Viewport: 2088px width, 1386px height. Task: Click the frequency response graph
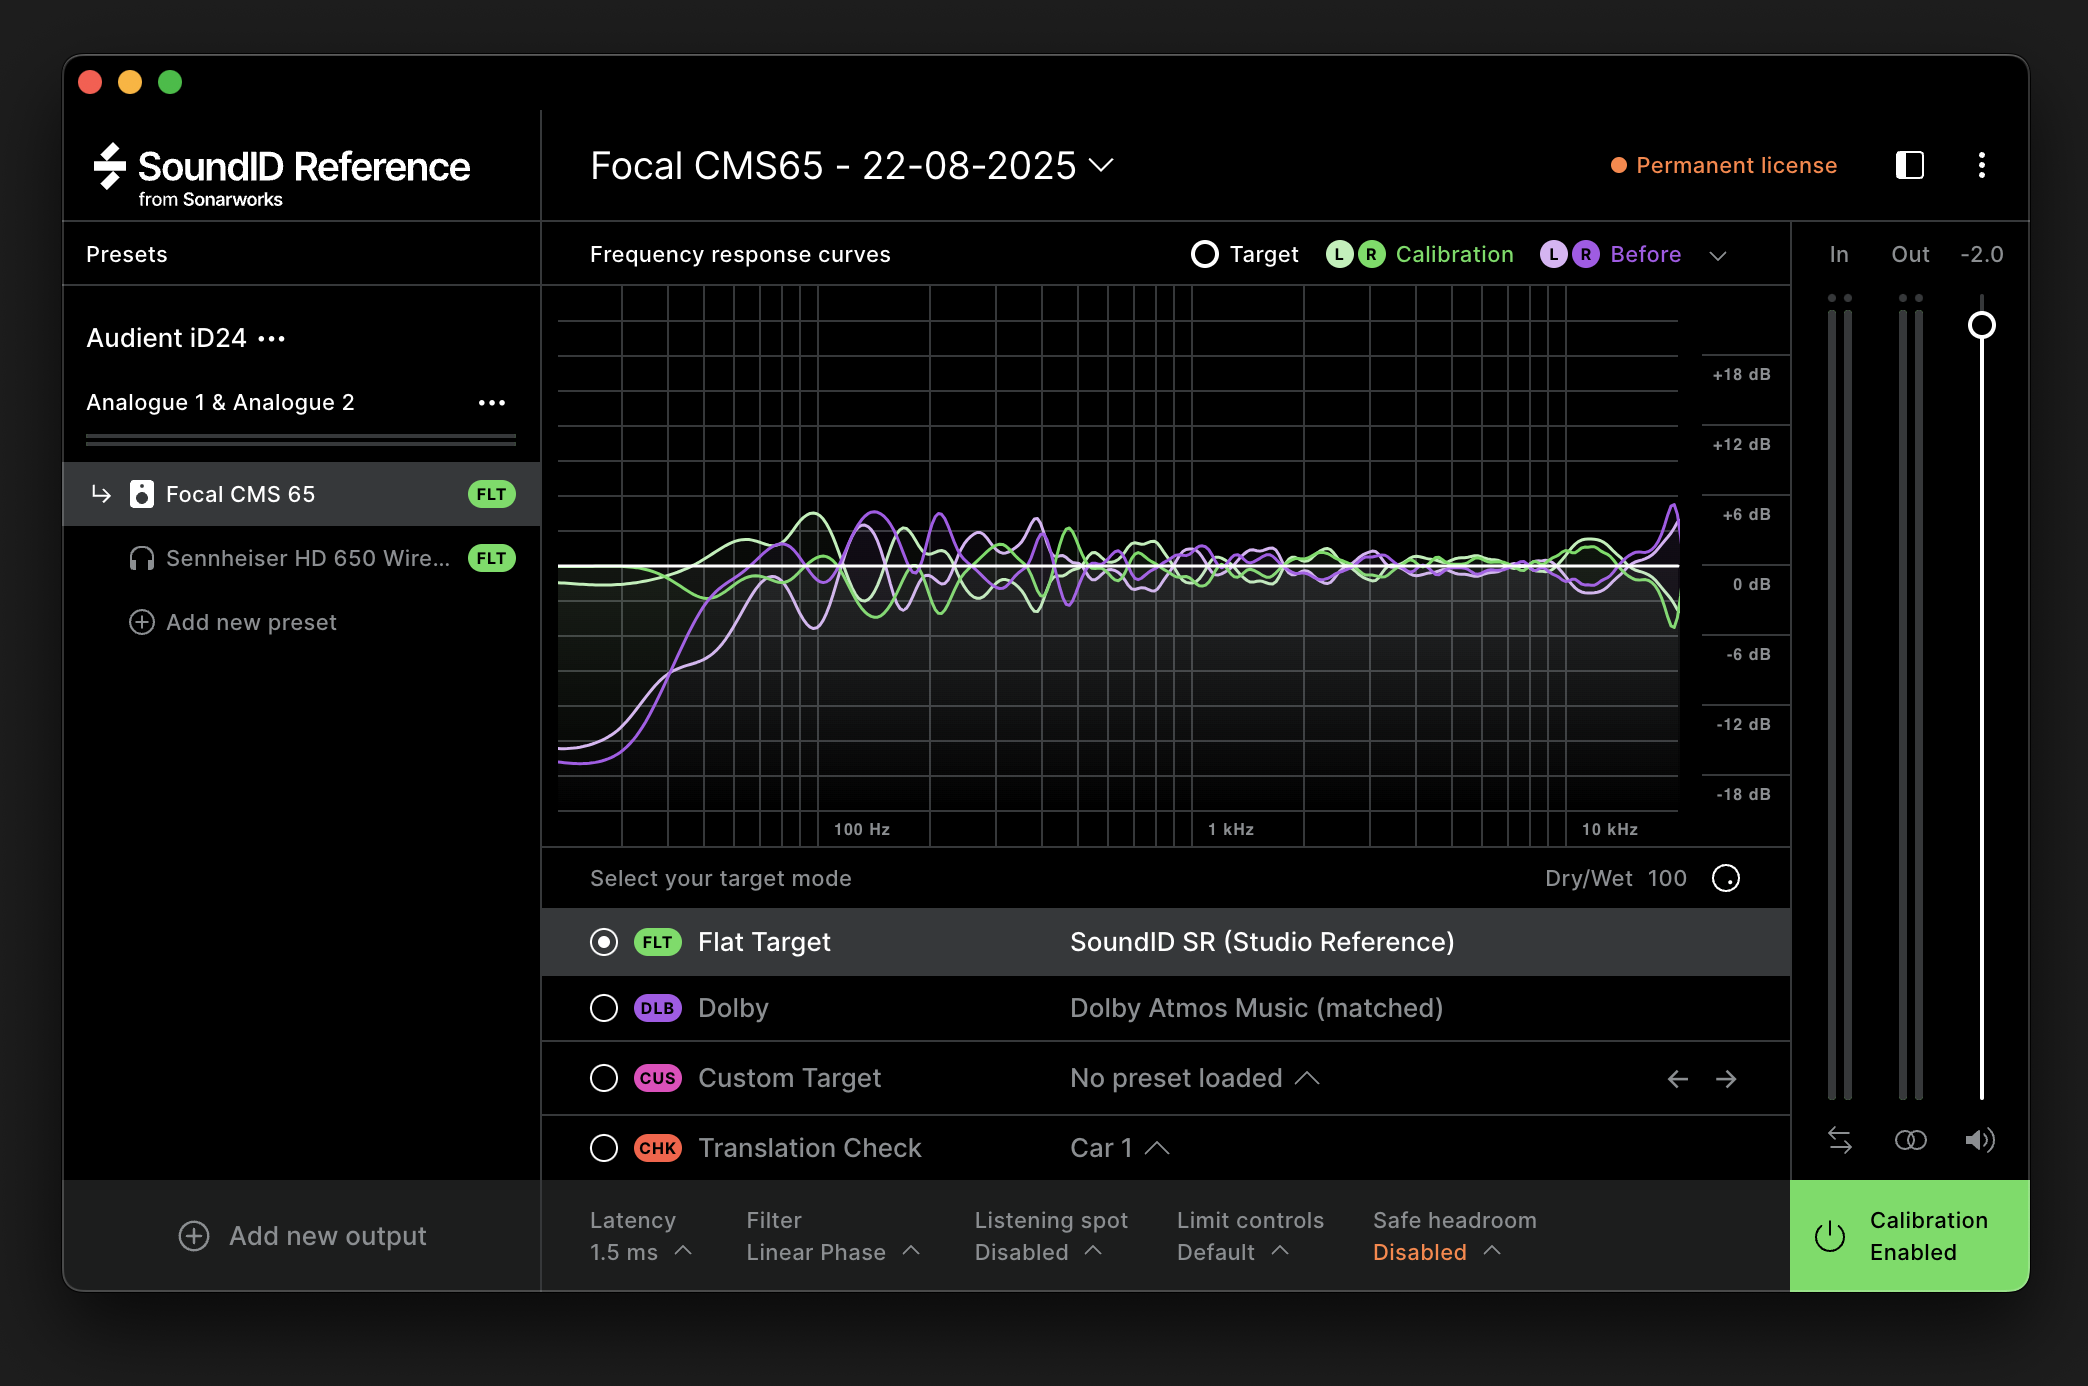(x=1118, y=566)
